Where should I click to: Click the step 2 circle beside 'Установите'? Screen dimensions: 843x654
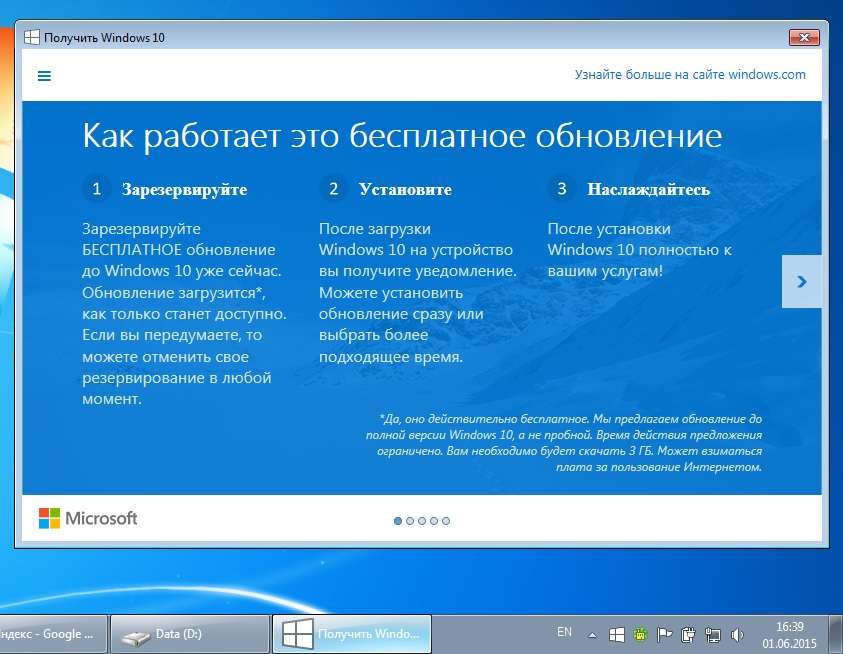[333, 189]
